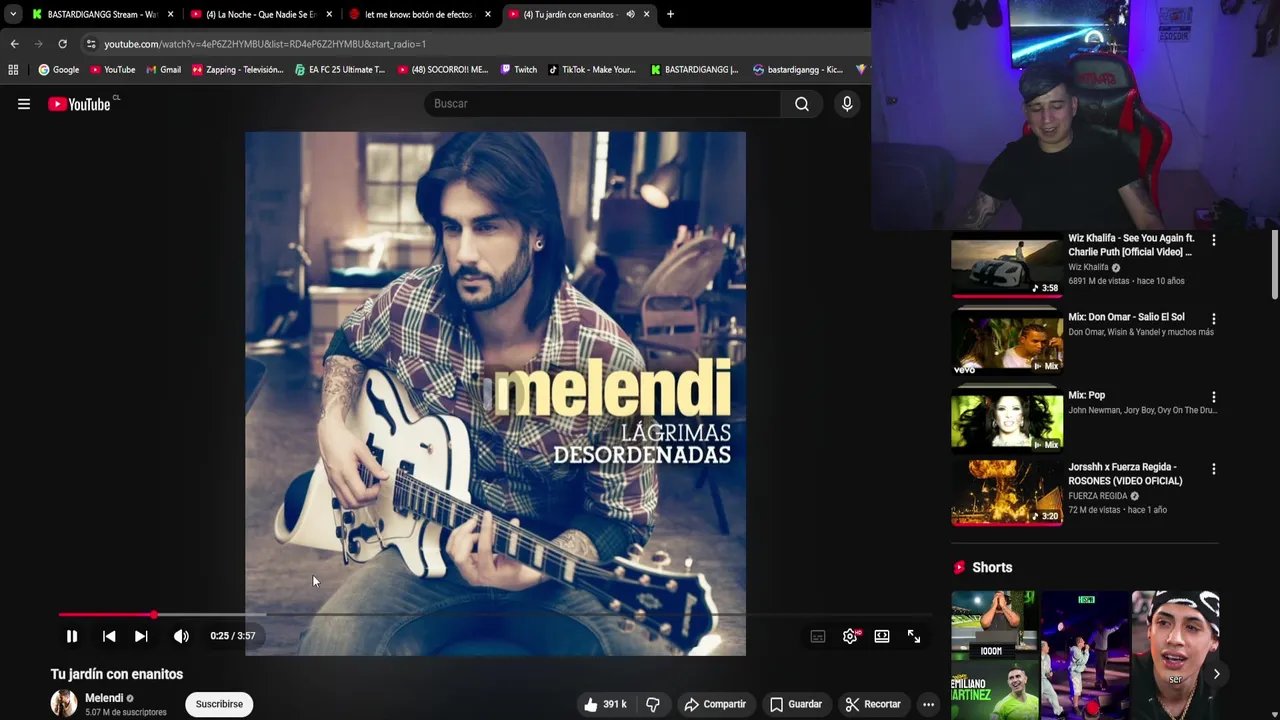Open ROSONES video title link
Viewport: 1280px width, 720px height.
click(x=1125, y=474)
